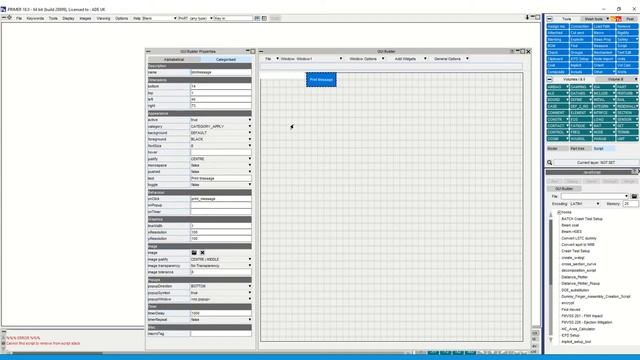Click the Script tool button

click(x=627, y=46)
